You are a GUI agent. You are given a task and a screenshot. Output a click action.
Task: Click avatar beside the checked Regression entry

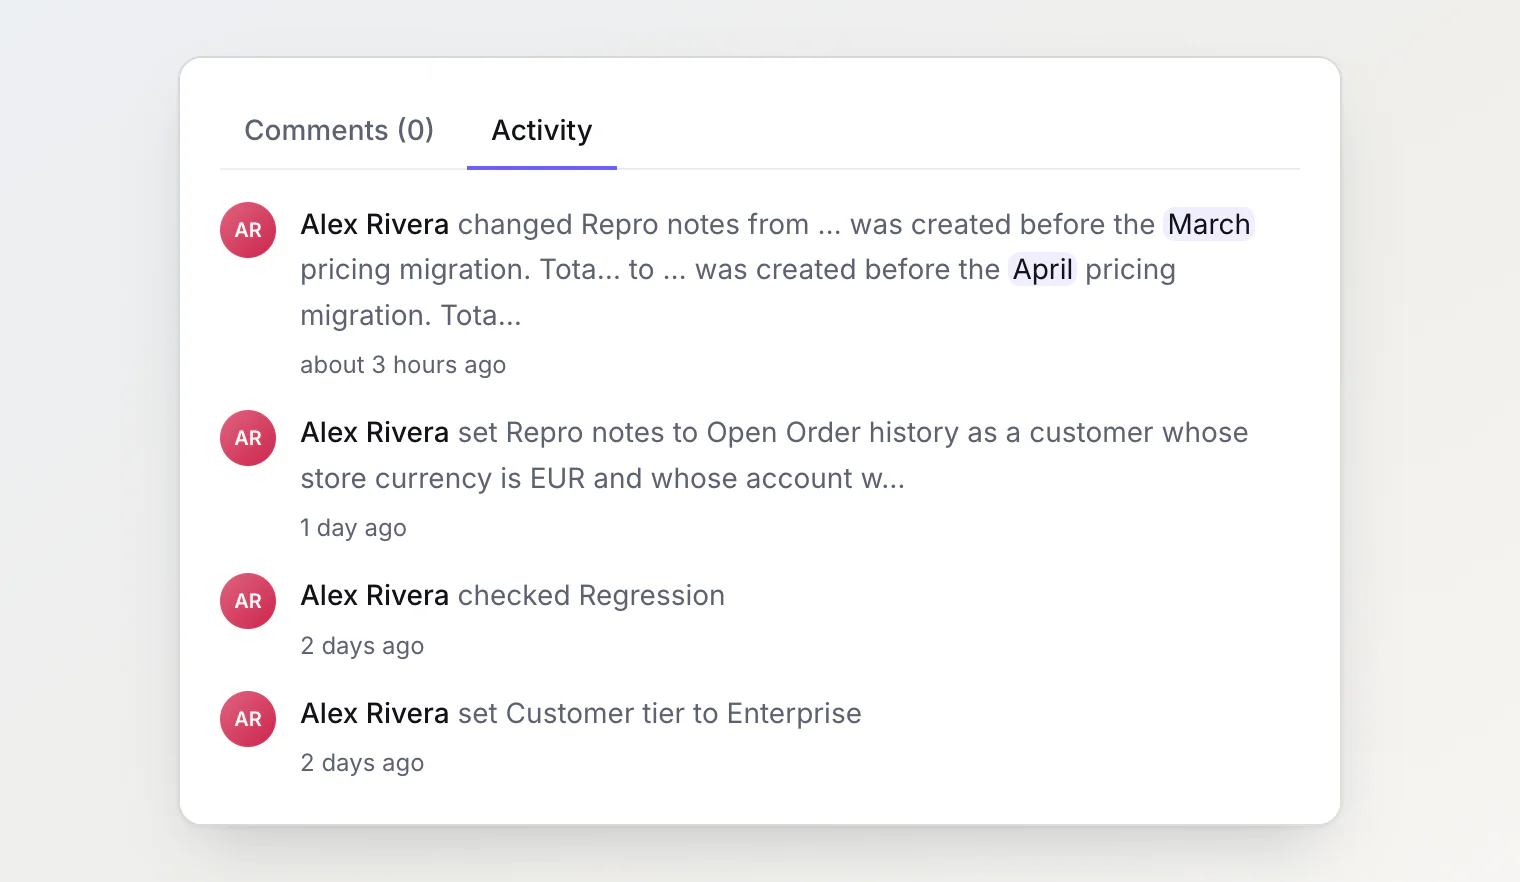[x=248, y=601]
